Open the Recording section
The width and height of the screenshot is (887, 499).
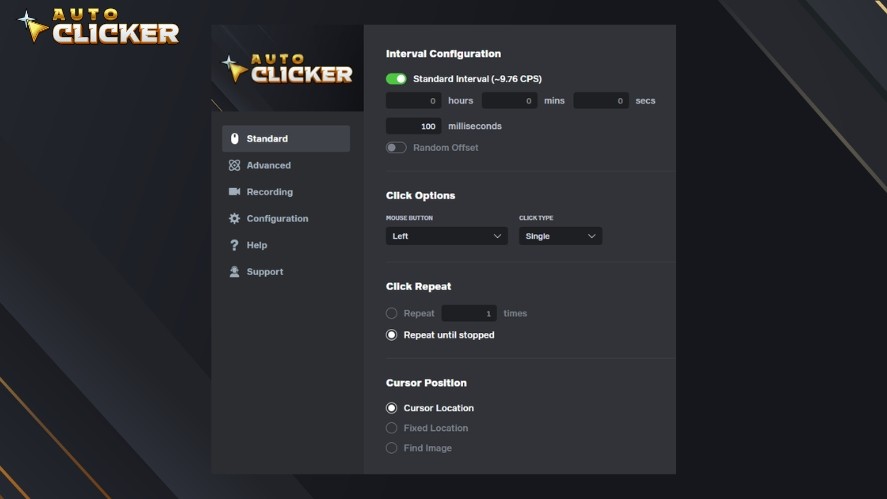click(x=269, y=192)
